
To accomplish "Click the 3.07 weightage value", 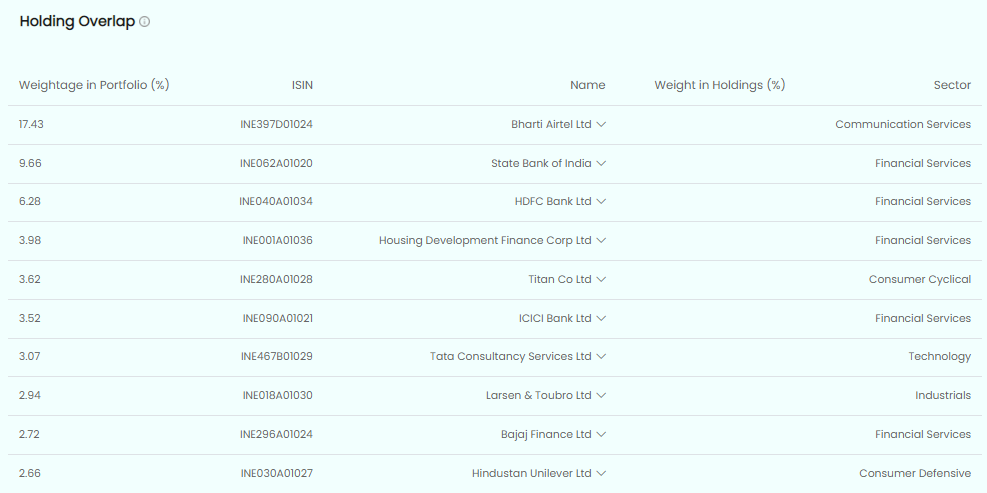I will (x=30, y=356).
